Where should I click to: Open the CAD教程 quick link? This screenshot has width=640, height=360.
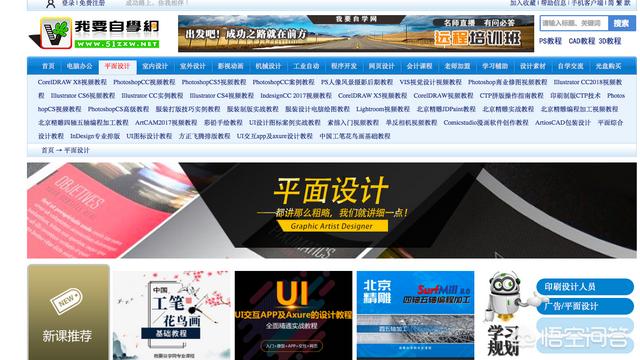(582, 41)
